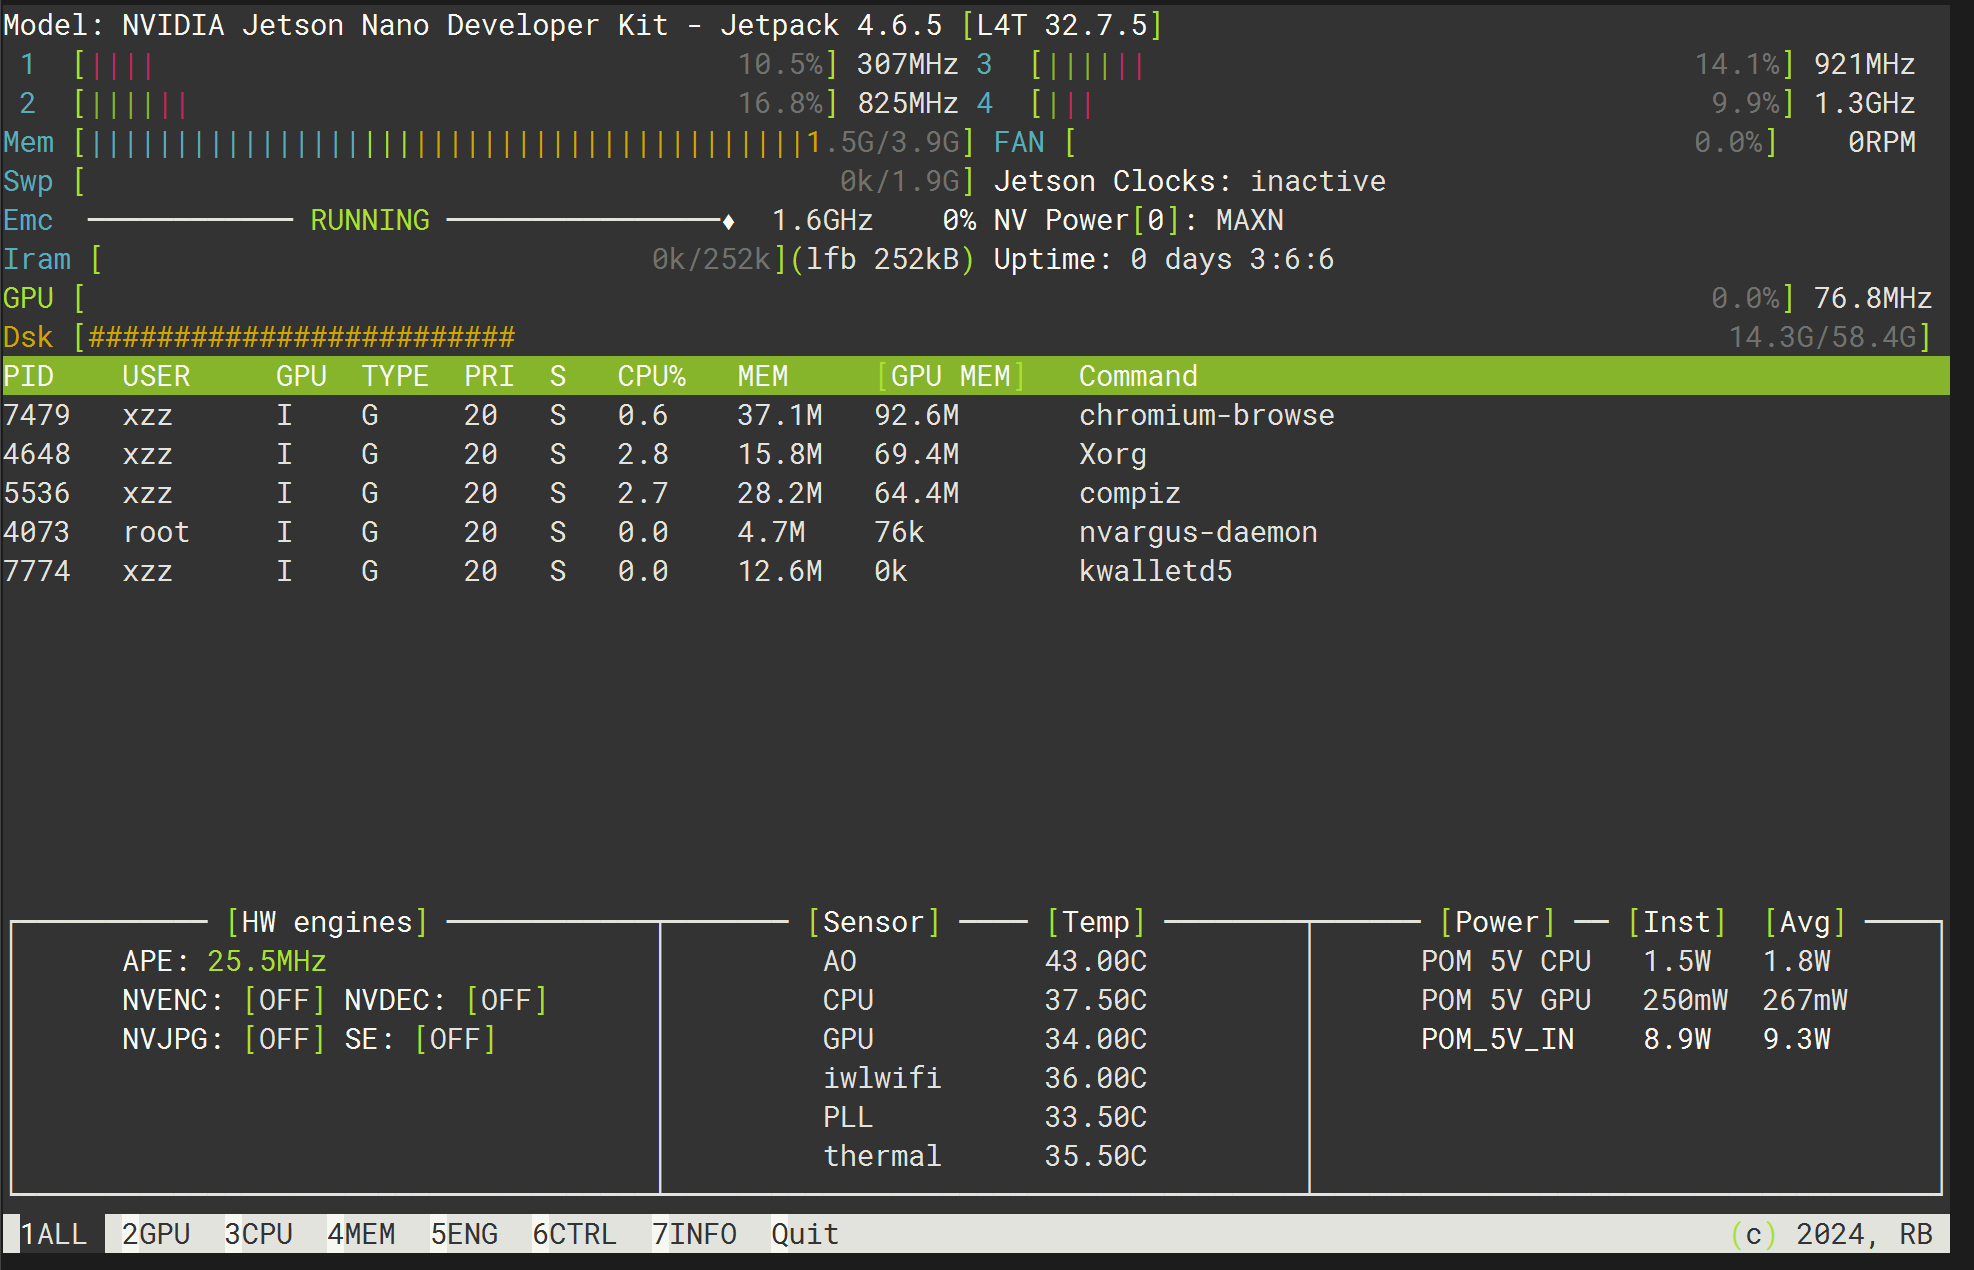
Task: Open the 6CTRL control tab
Action: 575,1234
